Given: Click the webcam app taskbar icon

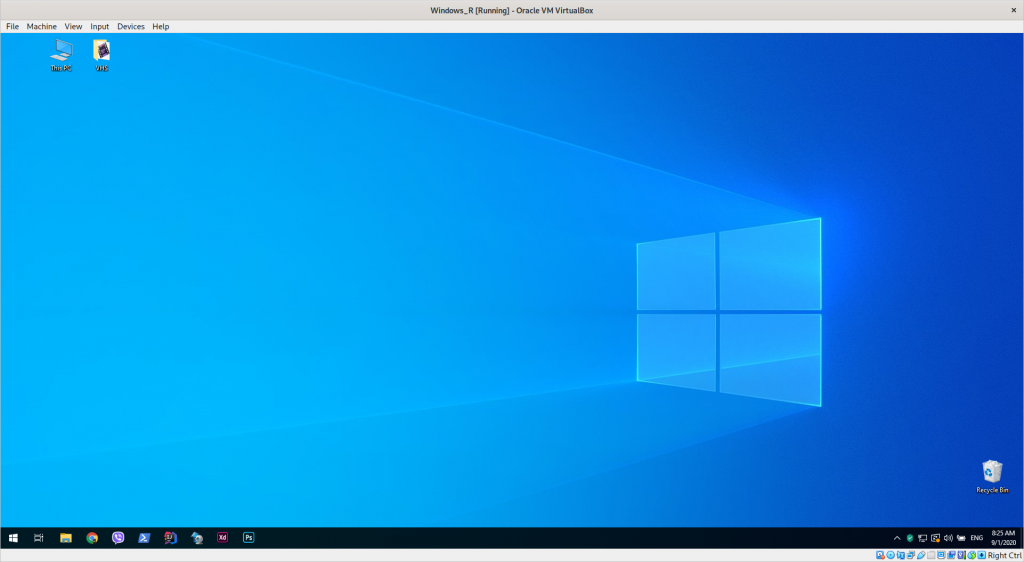Looking at the screenshot, I should click(197, 538).
